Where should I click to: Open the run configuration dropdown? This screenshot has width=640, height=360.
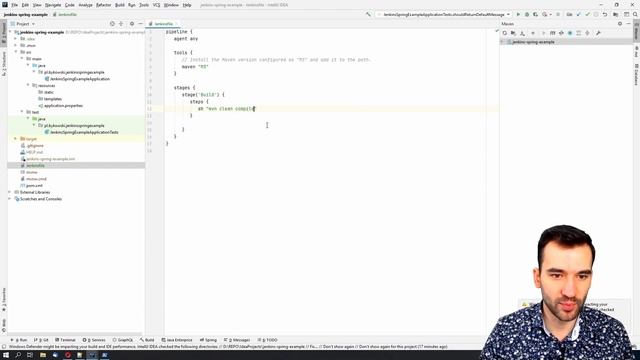click(444, 14)
